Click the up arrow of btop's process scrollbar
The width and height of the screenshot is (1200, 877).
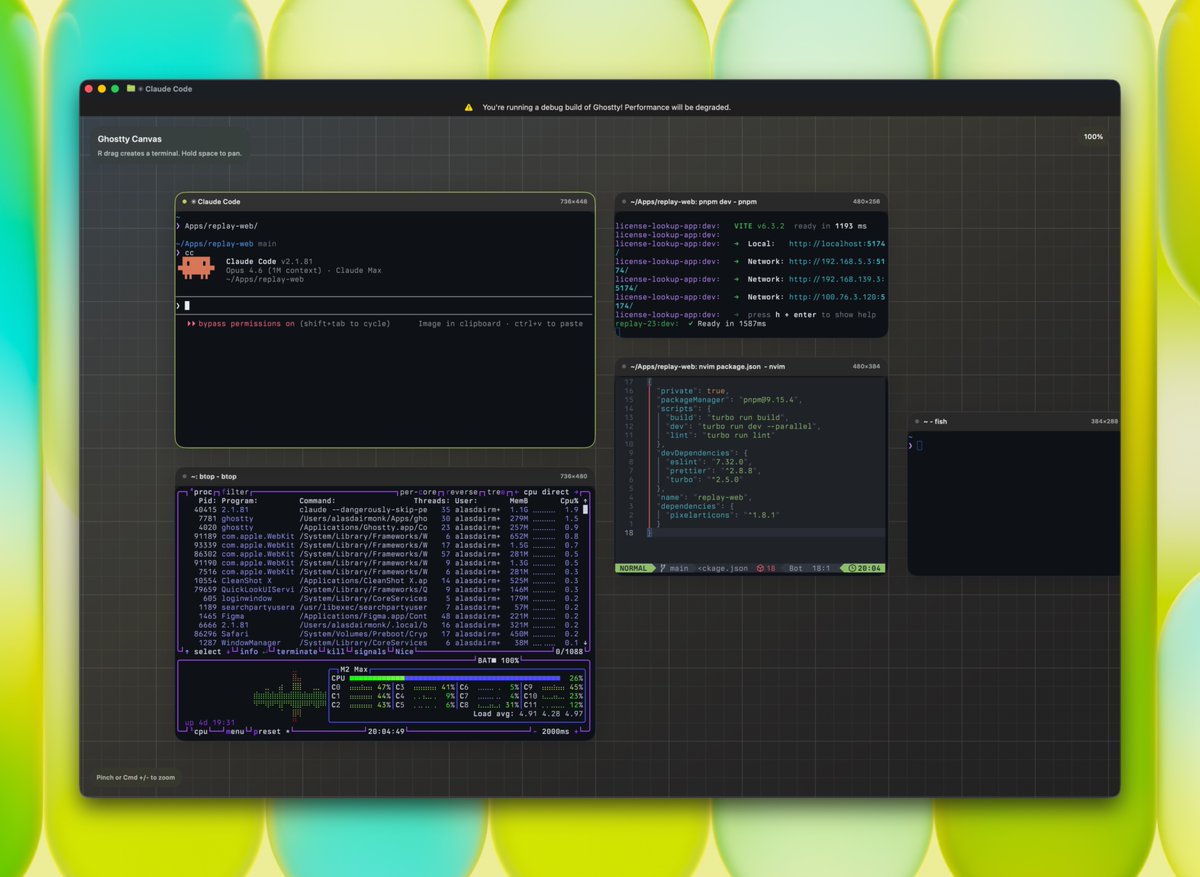click(x=586, y=500)
